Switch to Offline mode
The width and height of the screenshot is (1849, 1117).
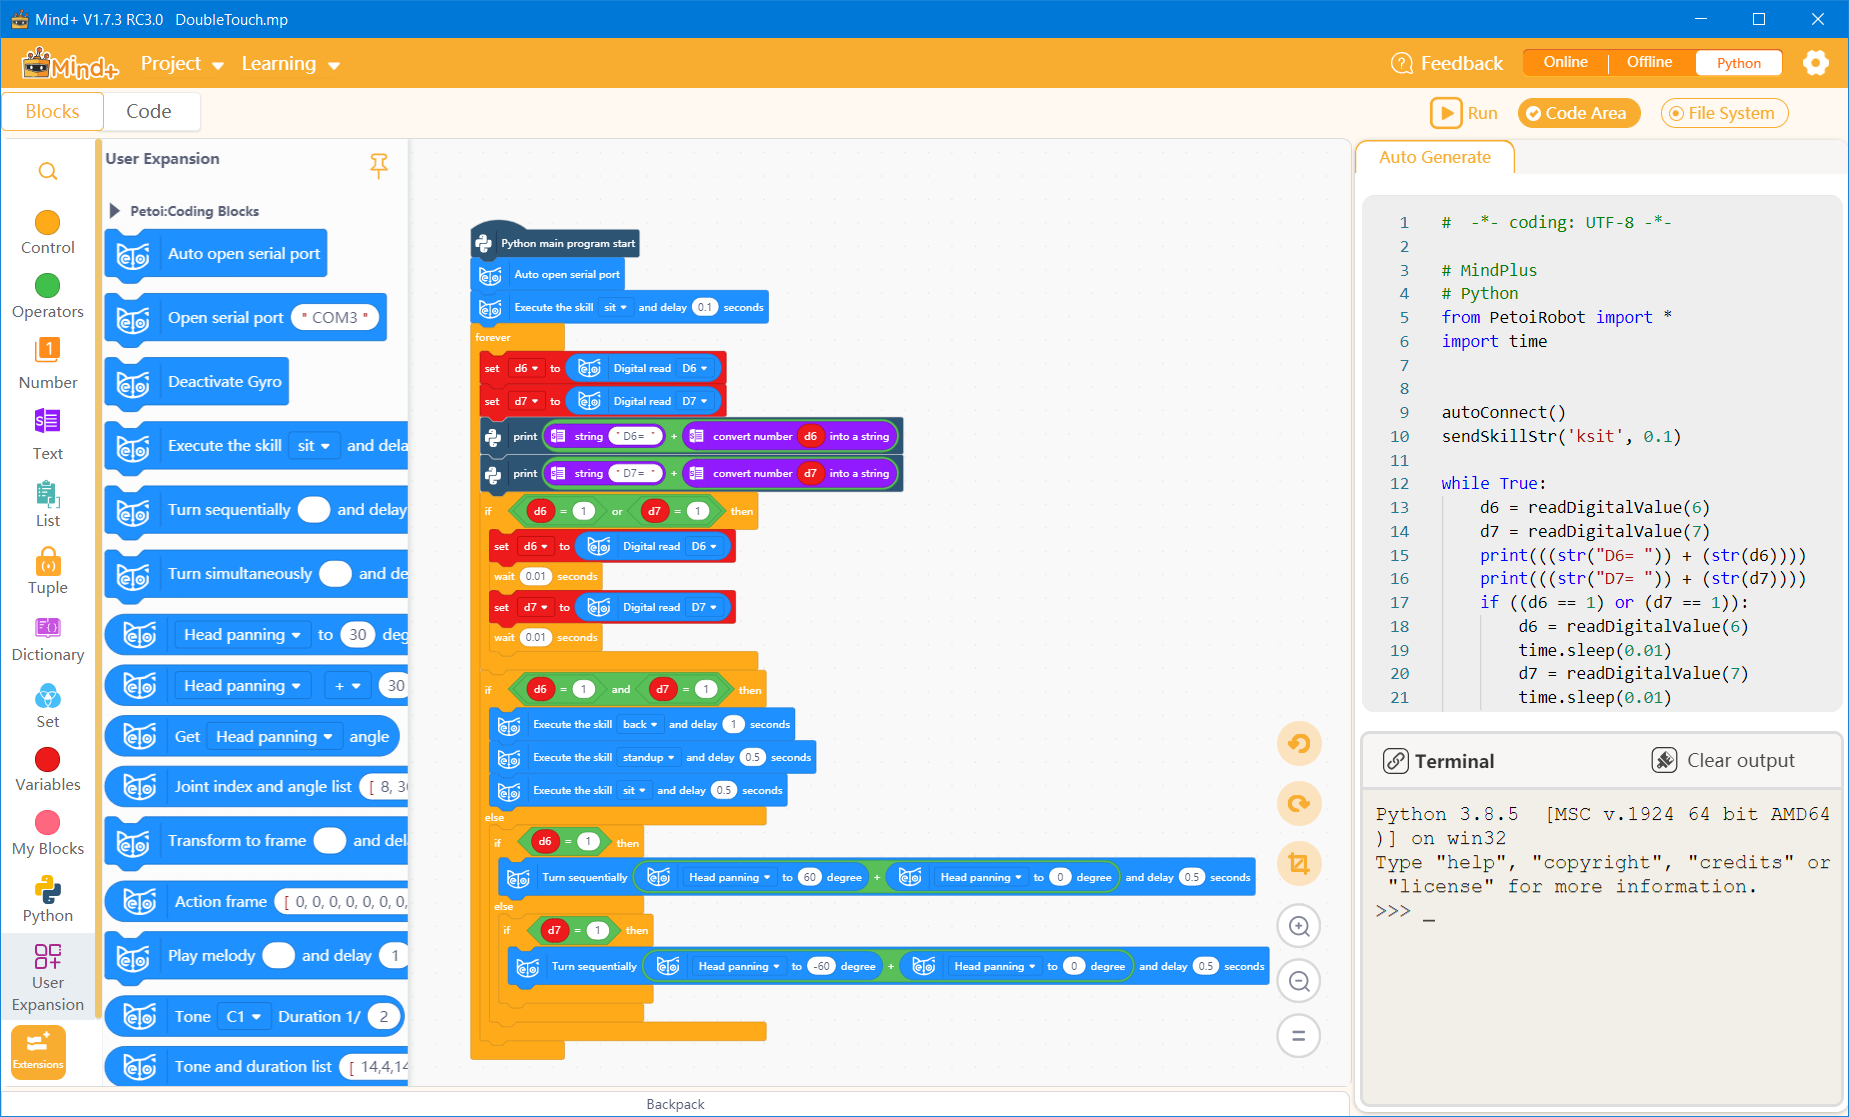click(x=1649, y=62)
